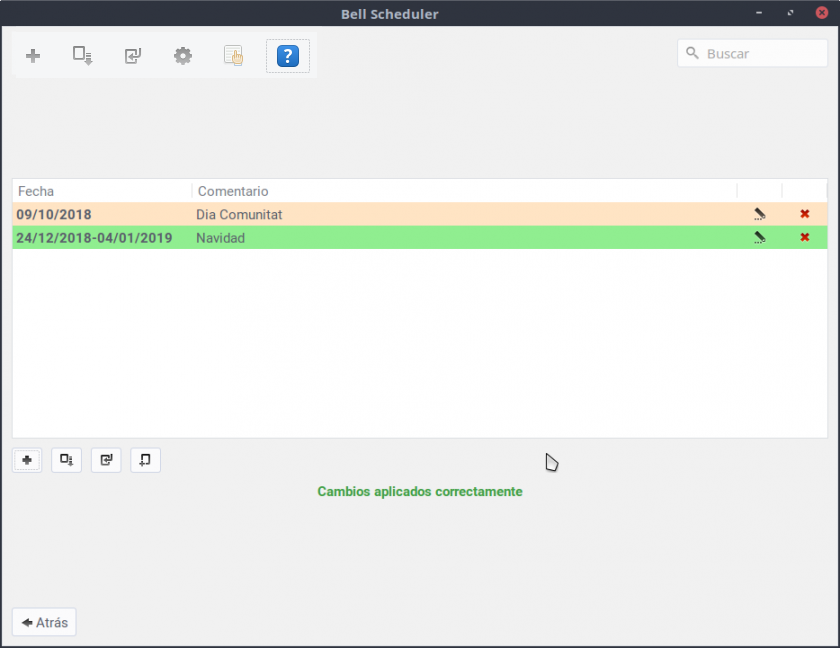The image size is (840, 648).
Task: Edit the Dia Comunitat entry with pencil icon
Action: (760, 214)
